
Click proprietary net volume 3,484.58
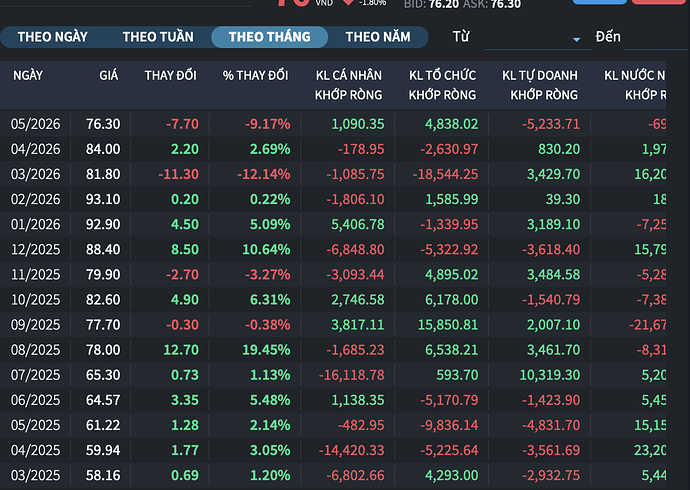click(553, 274)
